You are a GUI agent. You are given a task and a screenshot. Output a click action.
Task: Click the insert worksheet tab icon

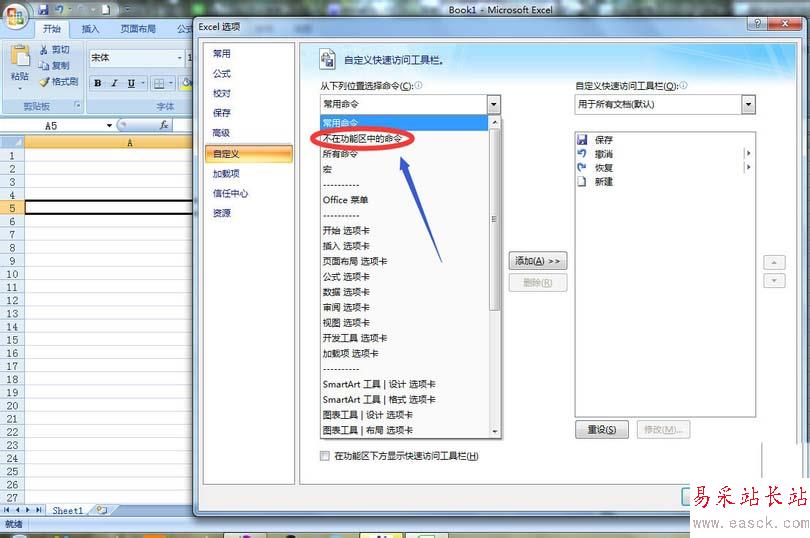point(101,510)
